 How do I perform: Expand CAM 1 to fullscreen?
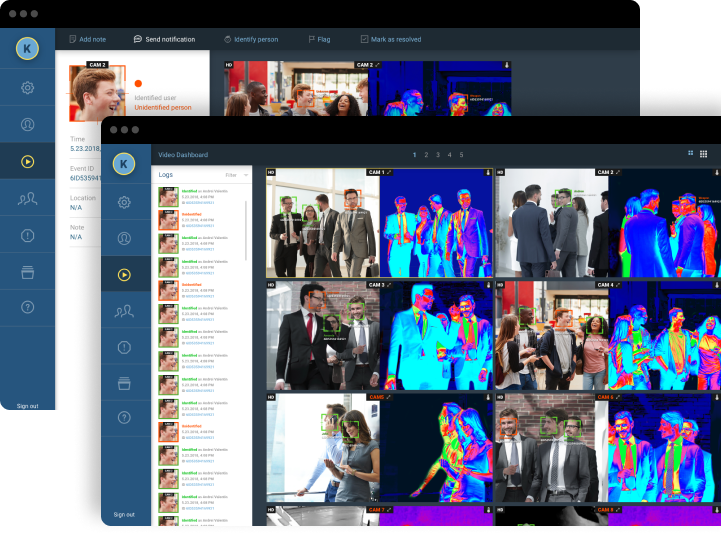tap(389, 172)
